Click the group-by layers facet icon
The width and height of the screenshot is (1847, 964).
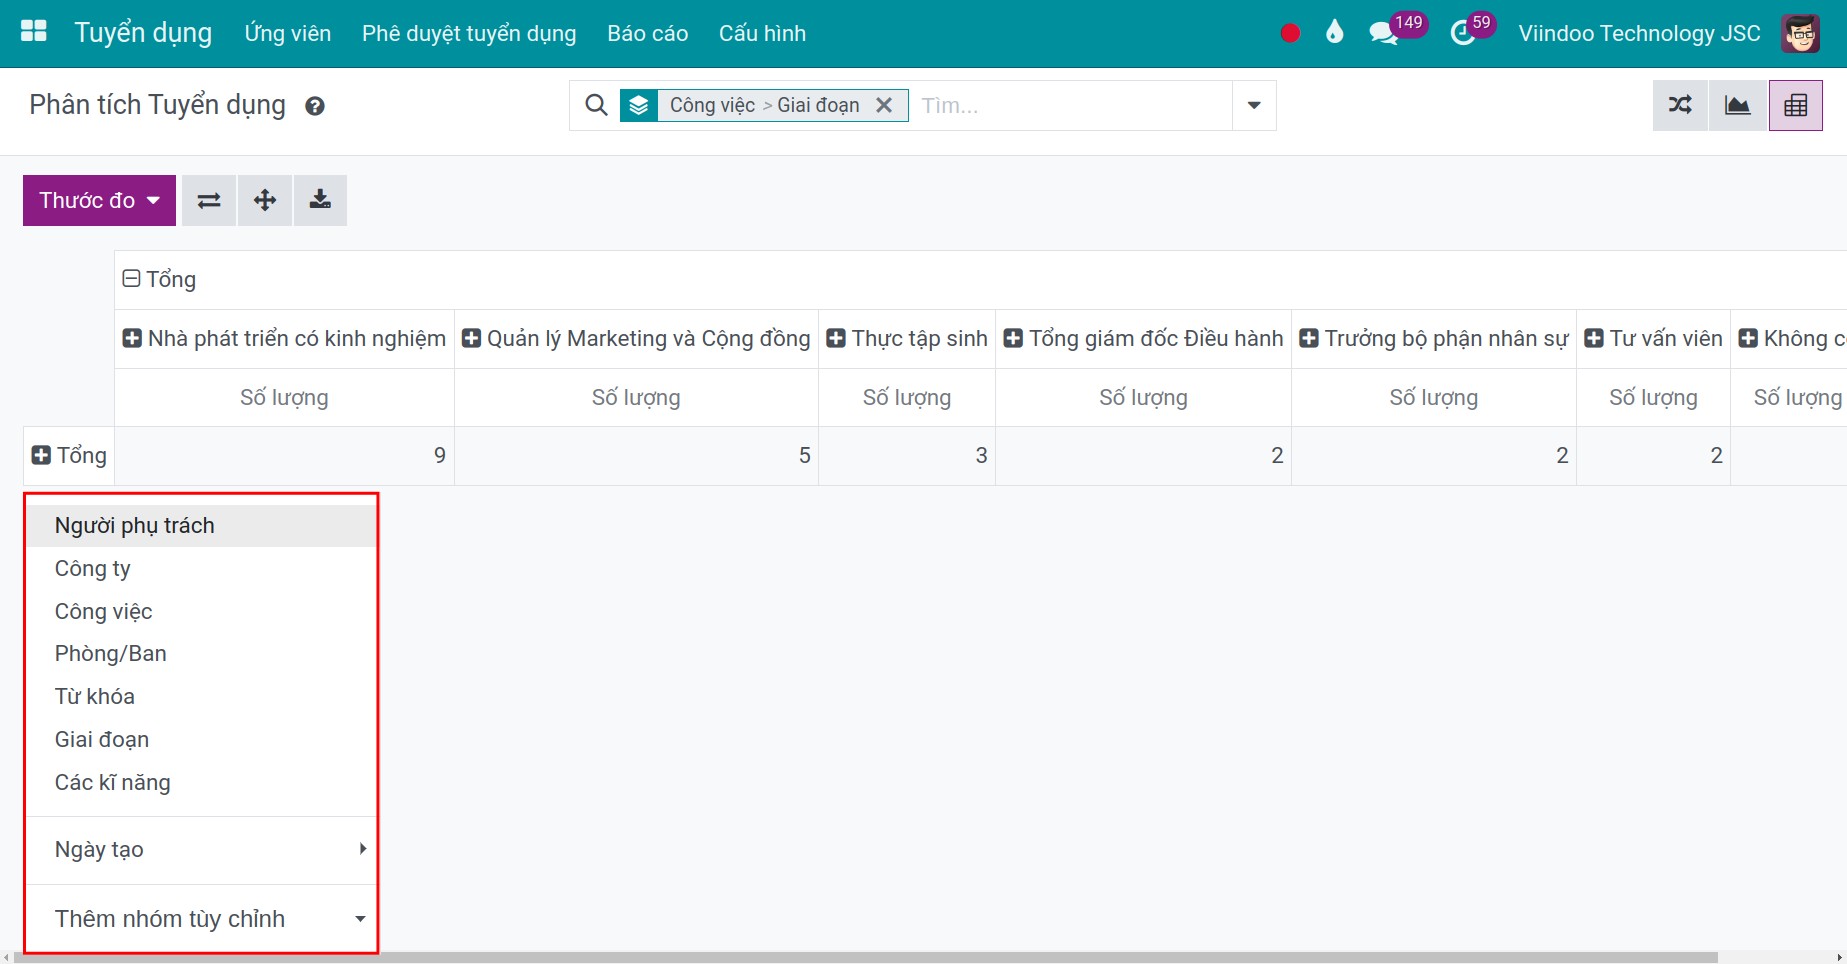pyautogui.click(x=639, y=105)
